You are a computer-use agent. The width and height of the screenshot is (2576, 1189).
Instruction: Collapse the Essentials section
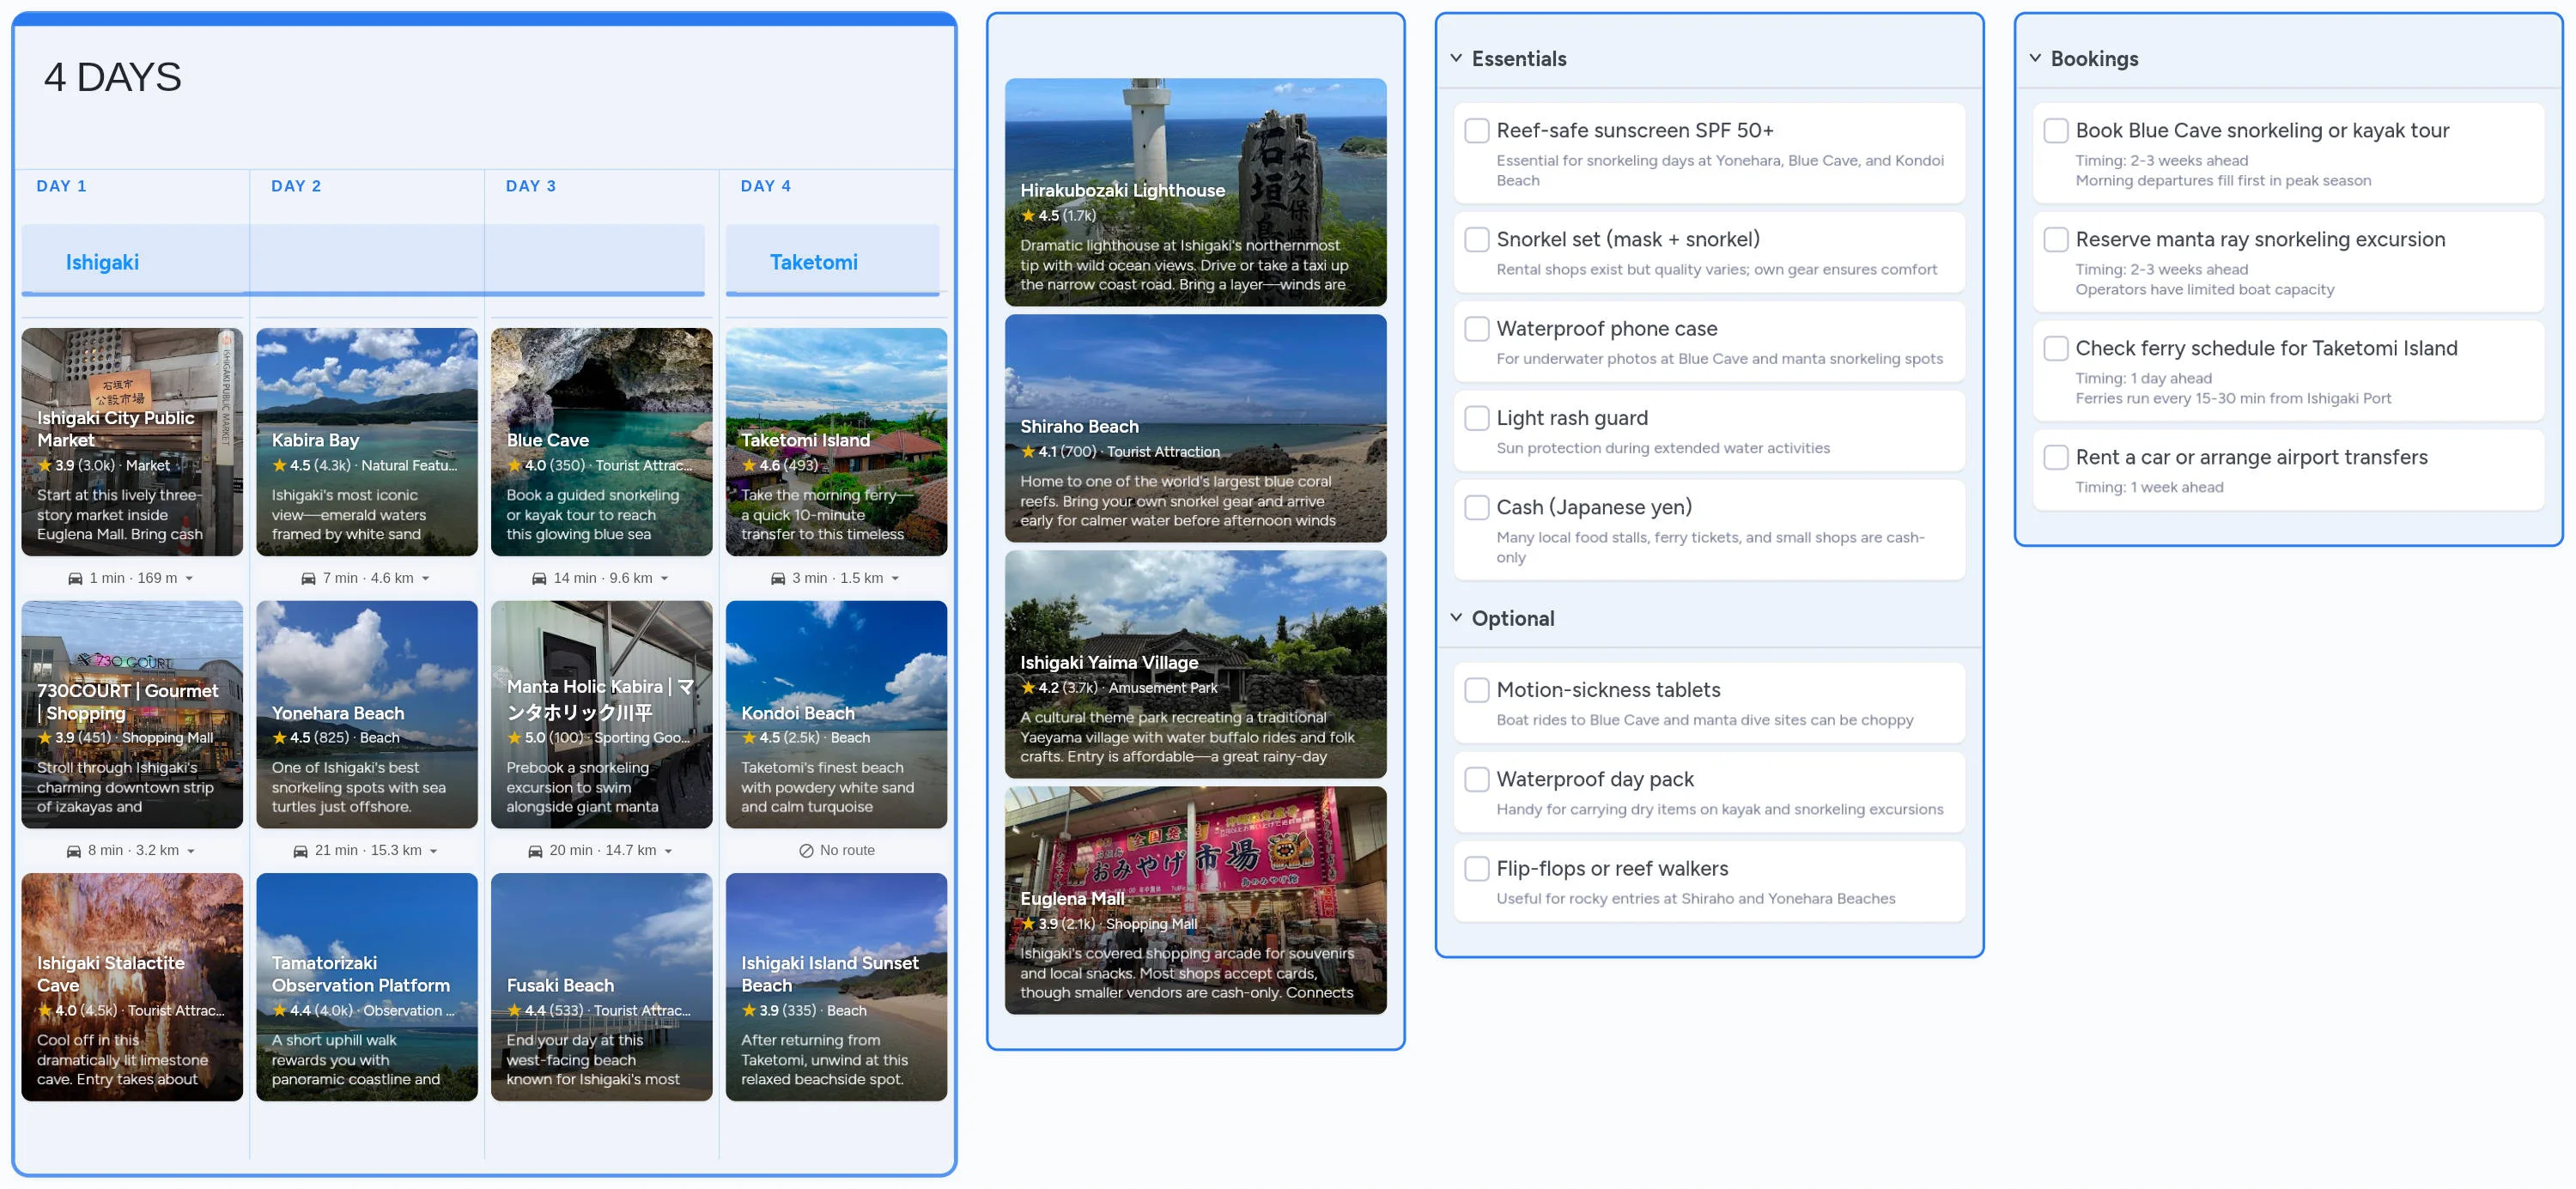[x=1456, y=58]
